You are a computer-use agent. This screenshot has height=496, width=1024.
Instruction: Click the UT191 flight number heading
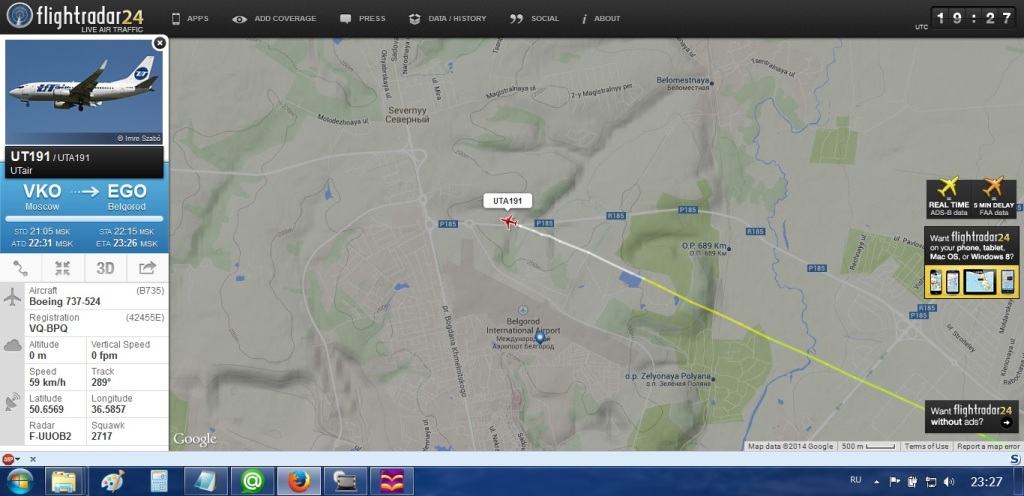(31, 157)
